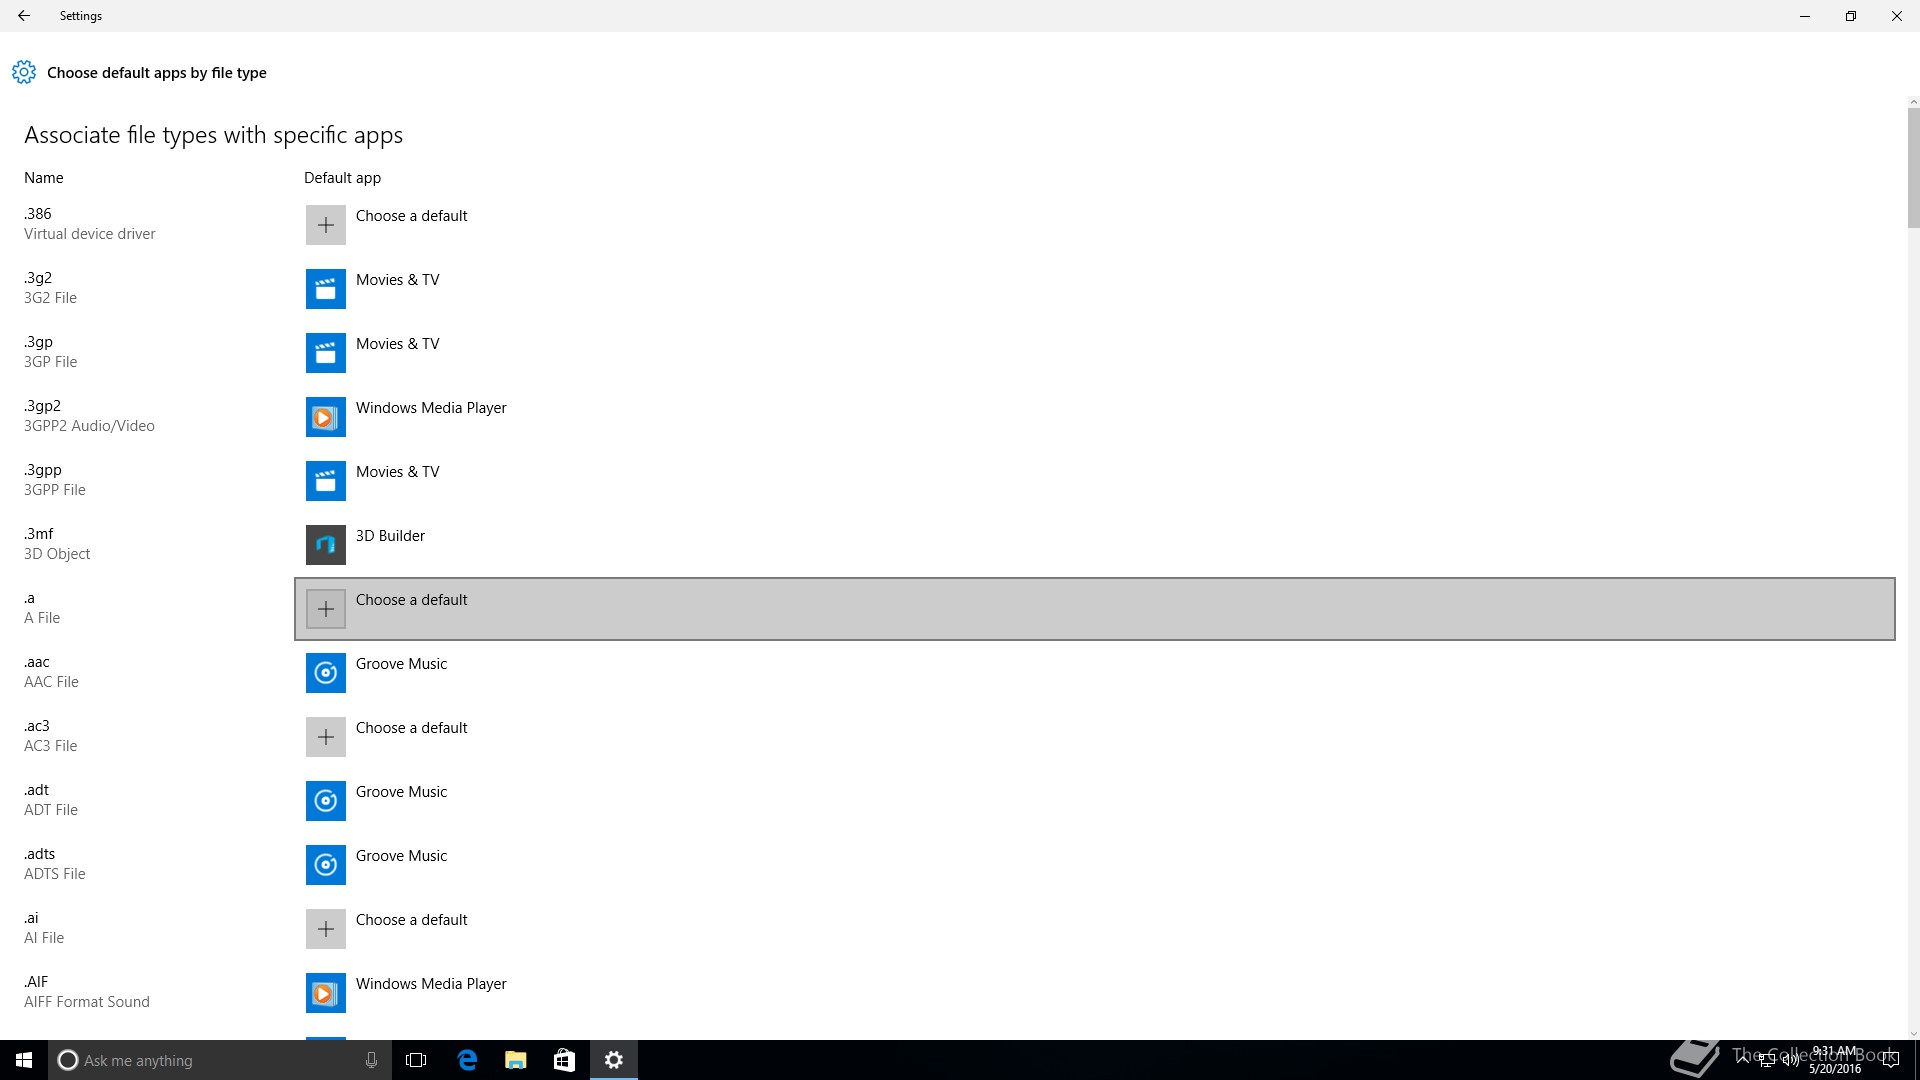Screen dimensions: 1920x1080
Task: Open the Windows Store from the taskbar
Action: [564, 1060]
